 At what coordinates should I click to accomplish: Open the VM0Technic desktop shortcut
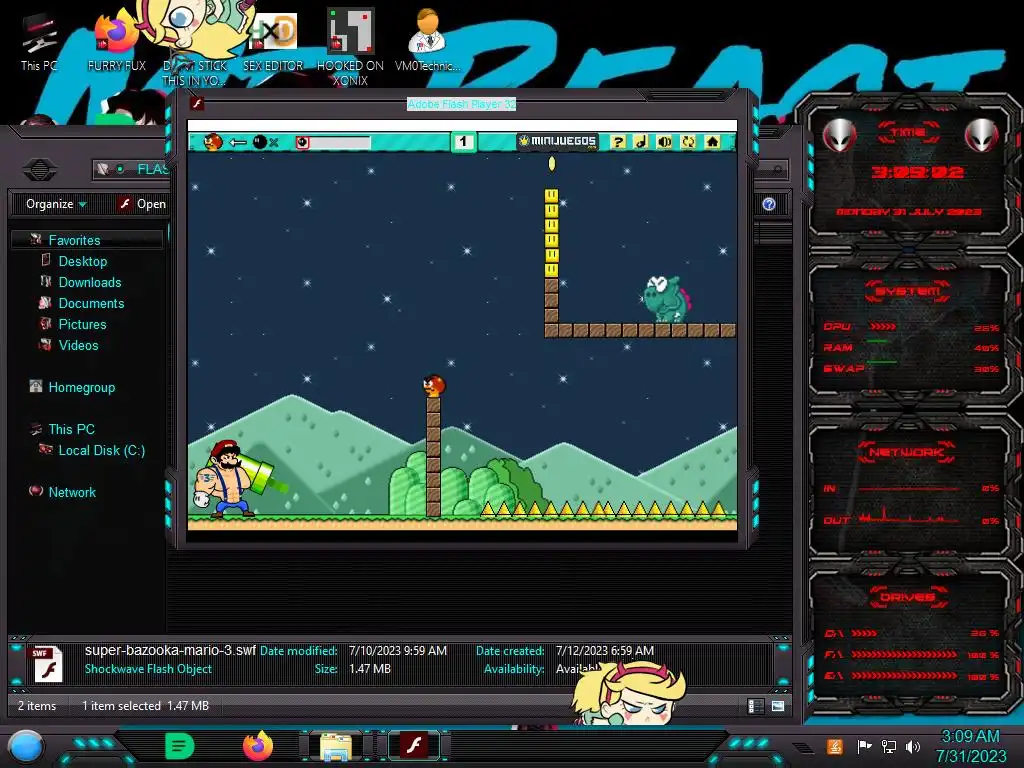(427, 40)
